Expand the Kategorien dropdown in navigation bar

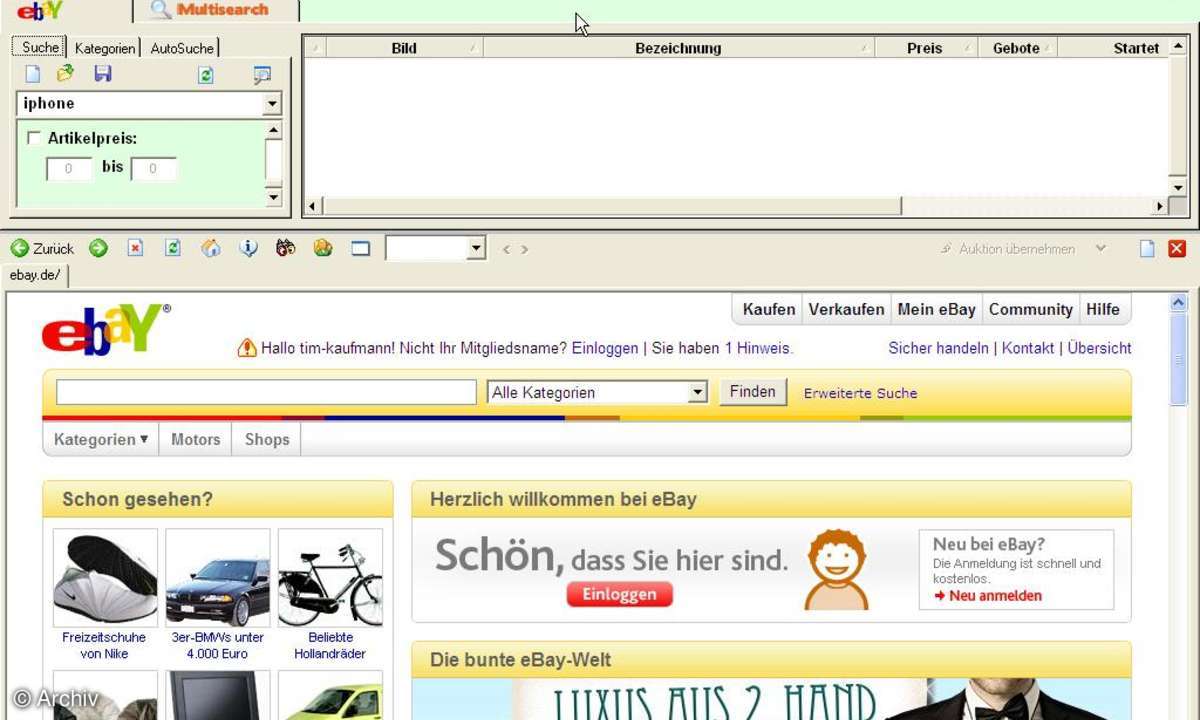coord(101,439)
